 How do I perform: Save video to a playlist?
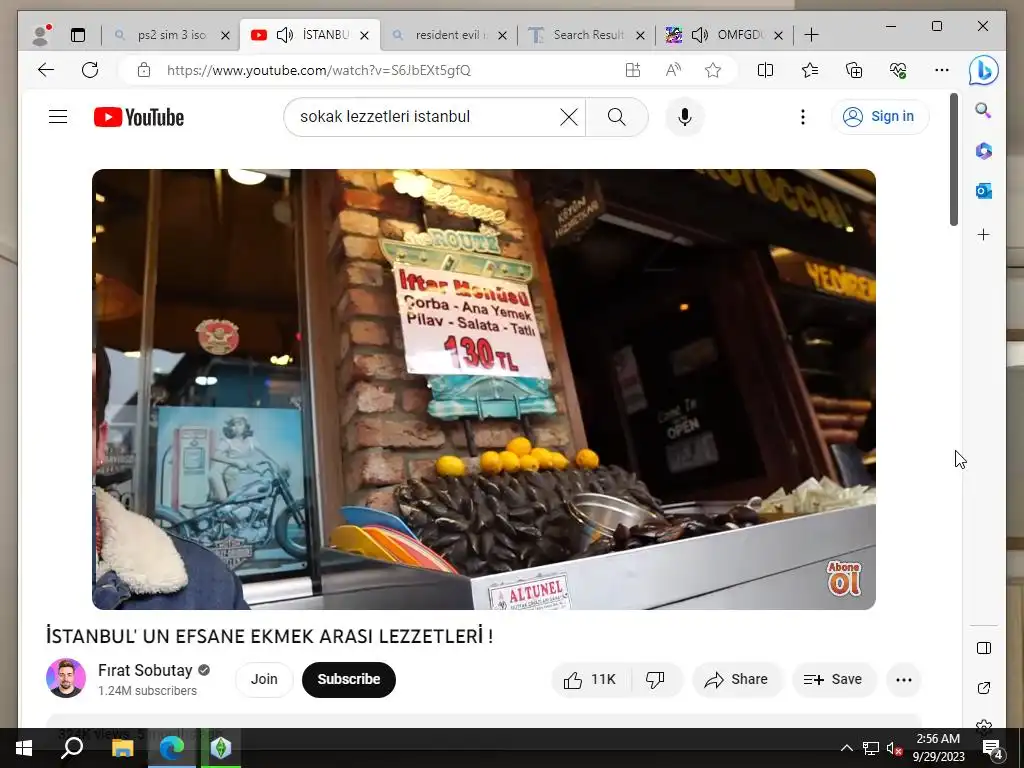coord(833,679)
